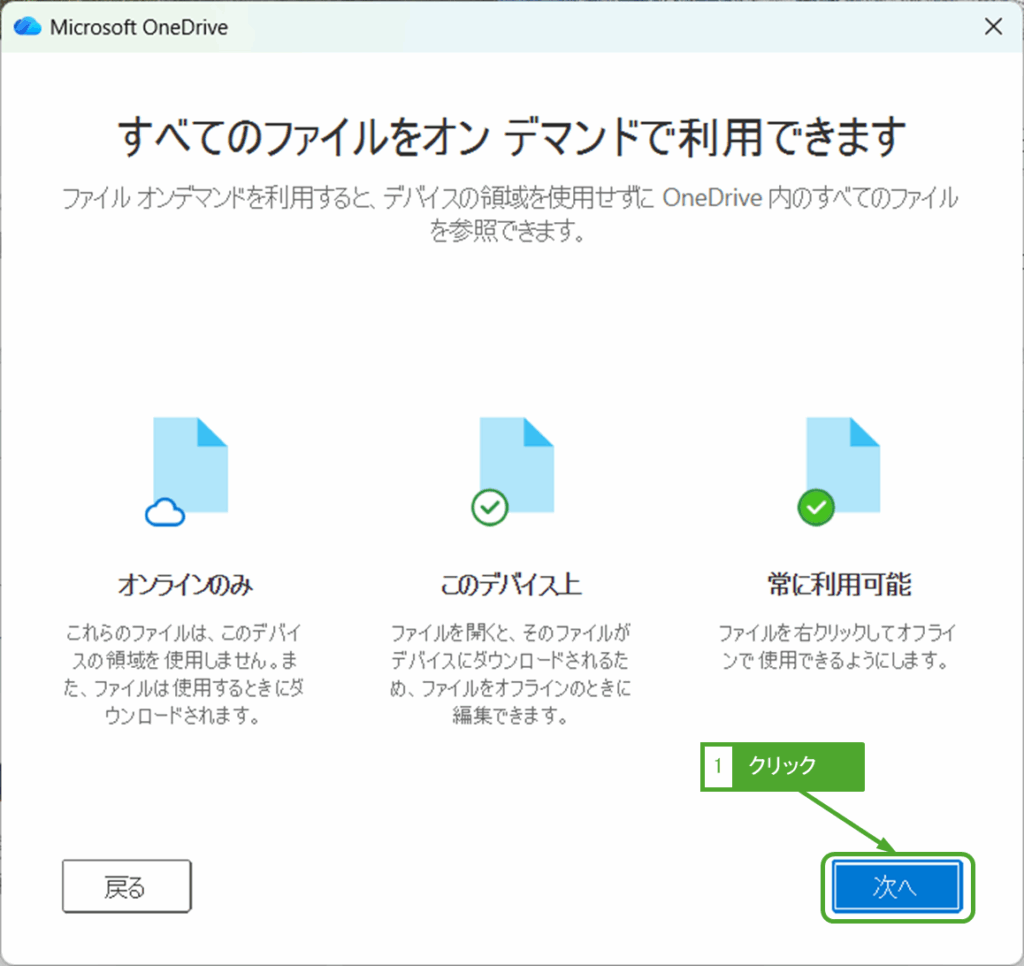
Task: Click the 次へ button
Action: [897, 886]
